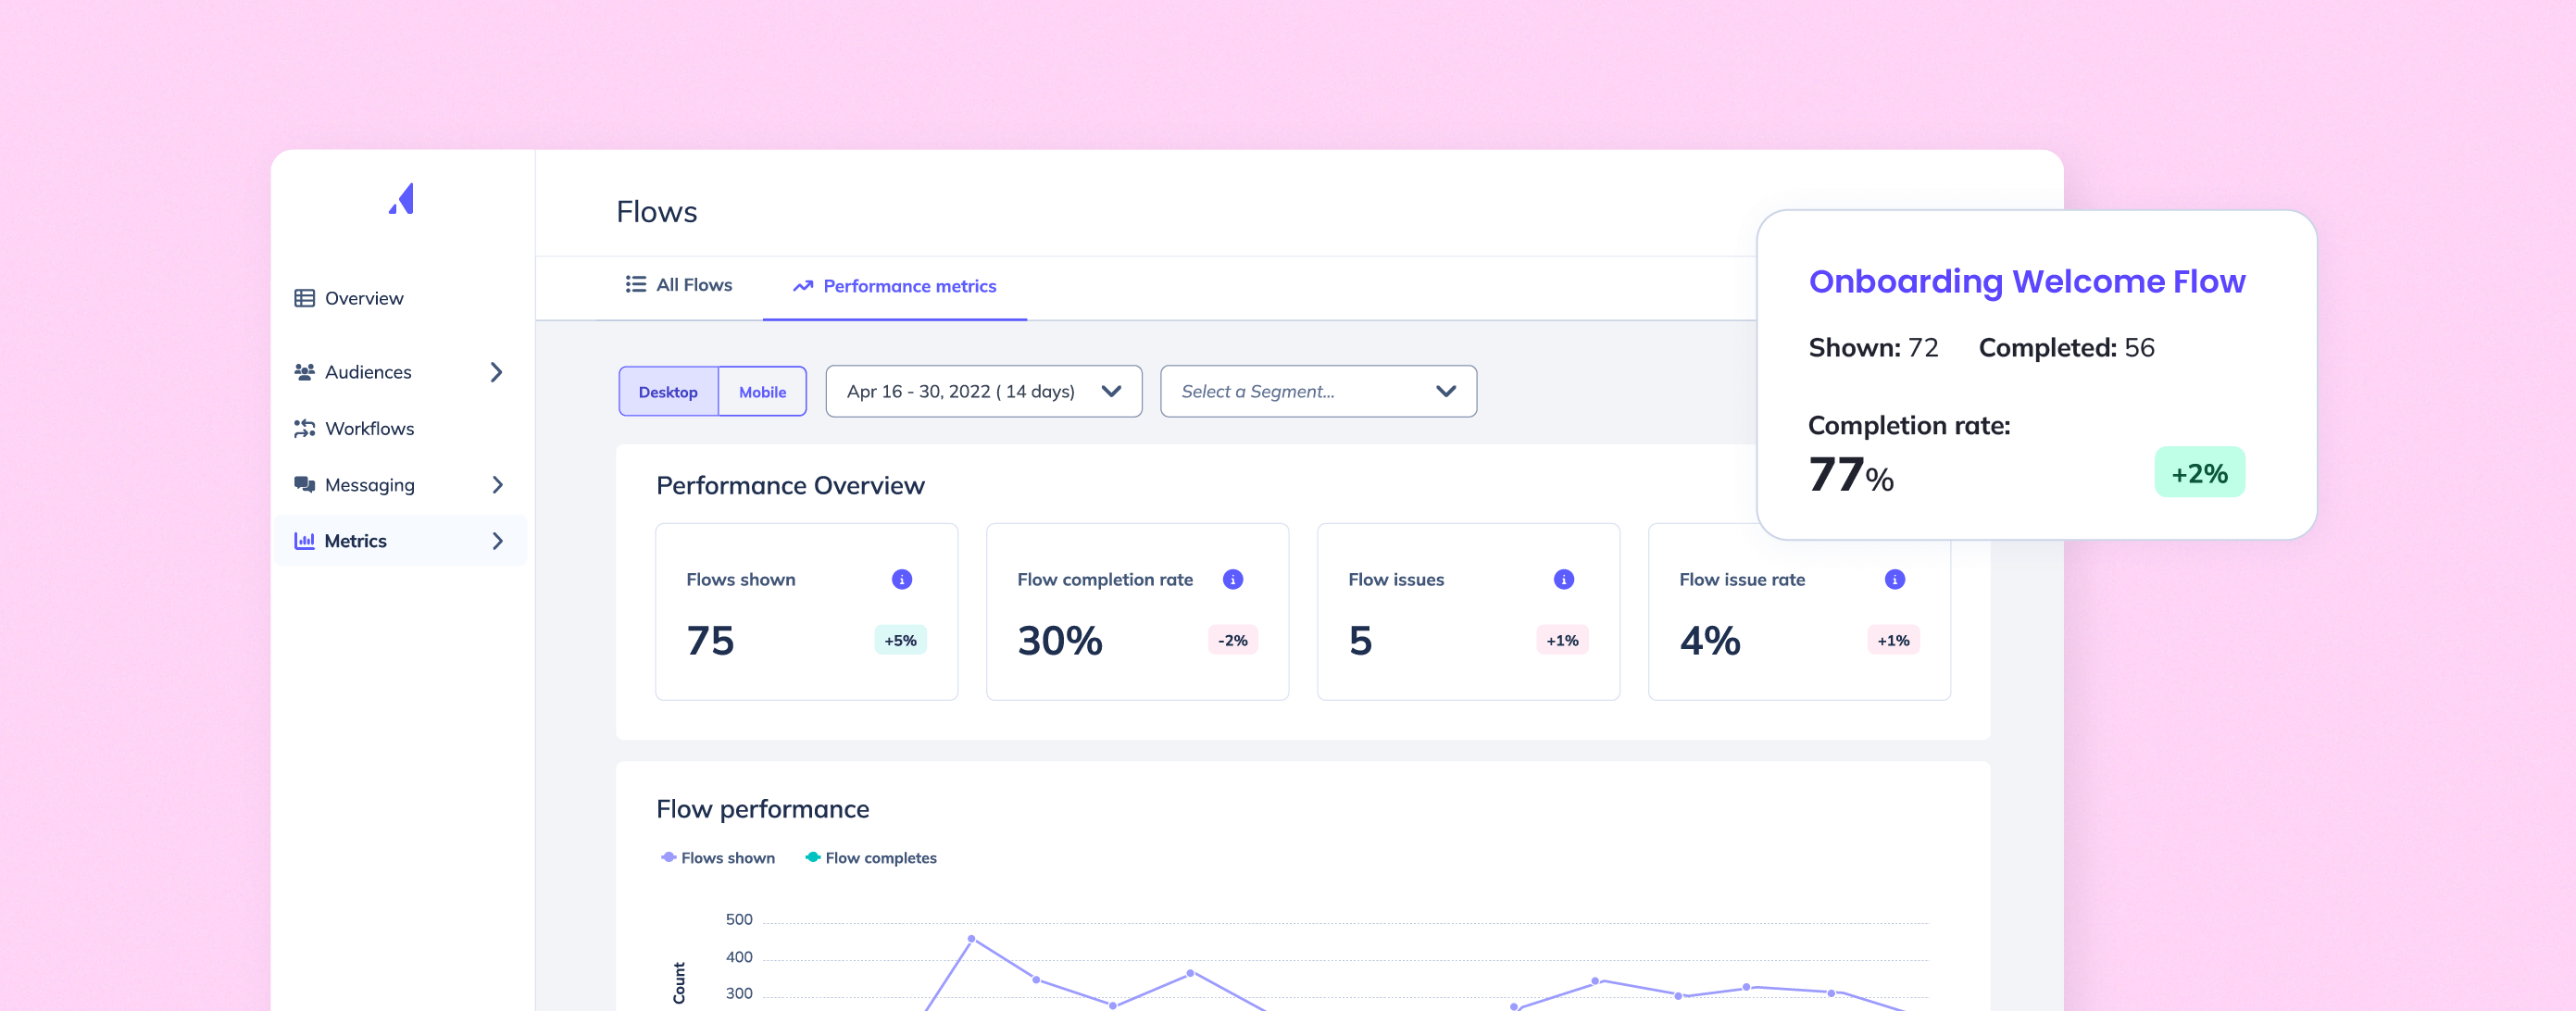Expand the Metrics sidebar chevron
The image size is (2576, 1011).
pos(496,541)
